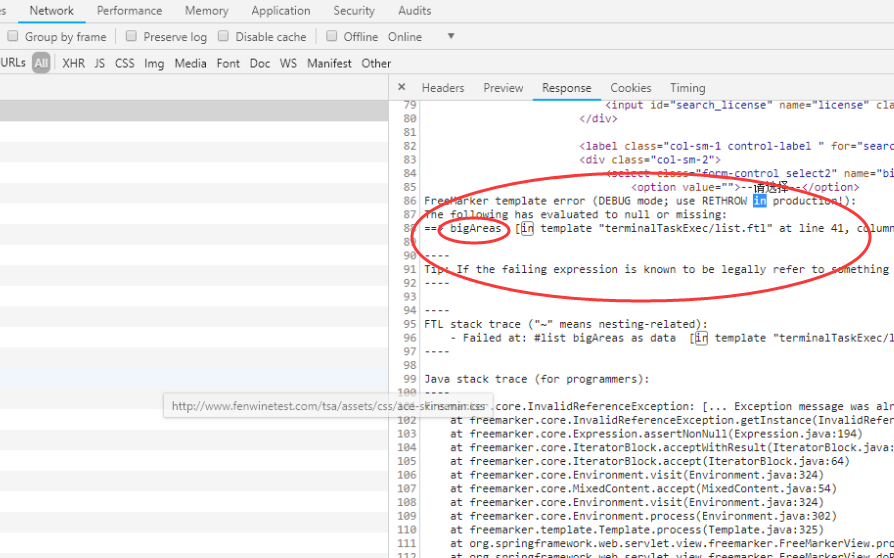Filter requests by Manifest
The width and height of the screenshot is (894, 558).
tap(329, 63)
